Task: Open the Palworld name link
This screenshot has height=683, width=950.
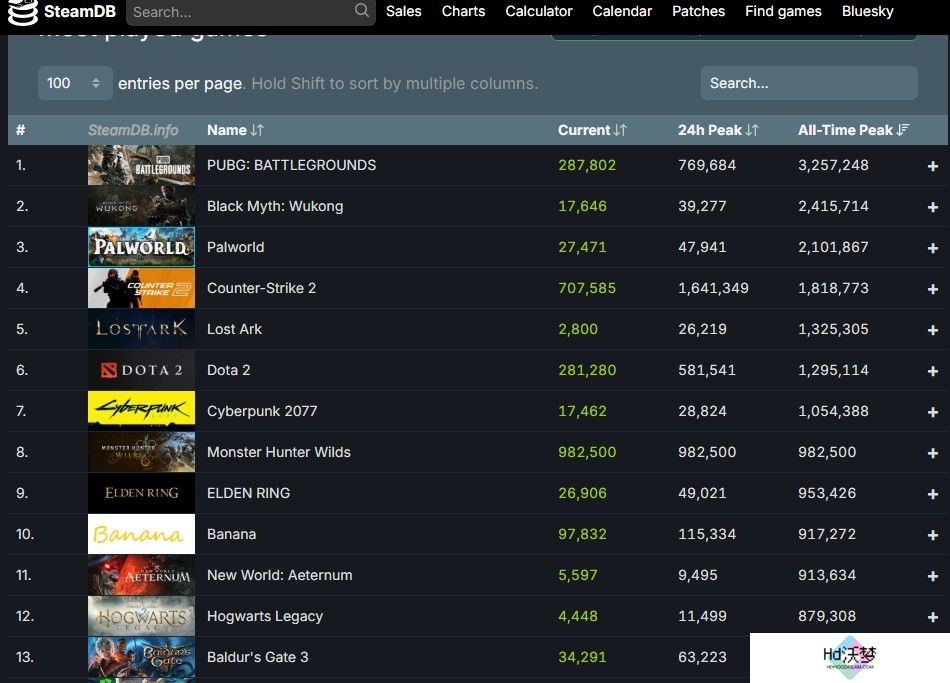Action: tap(236, 247)
